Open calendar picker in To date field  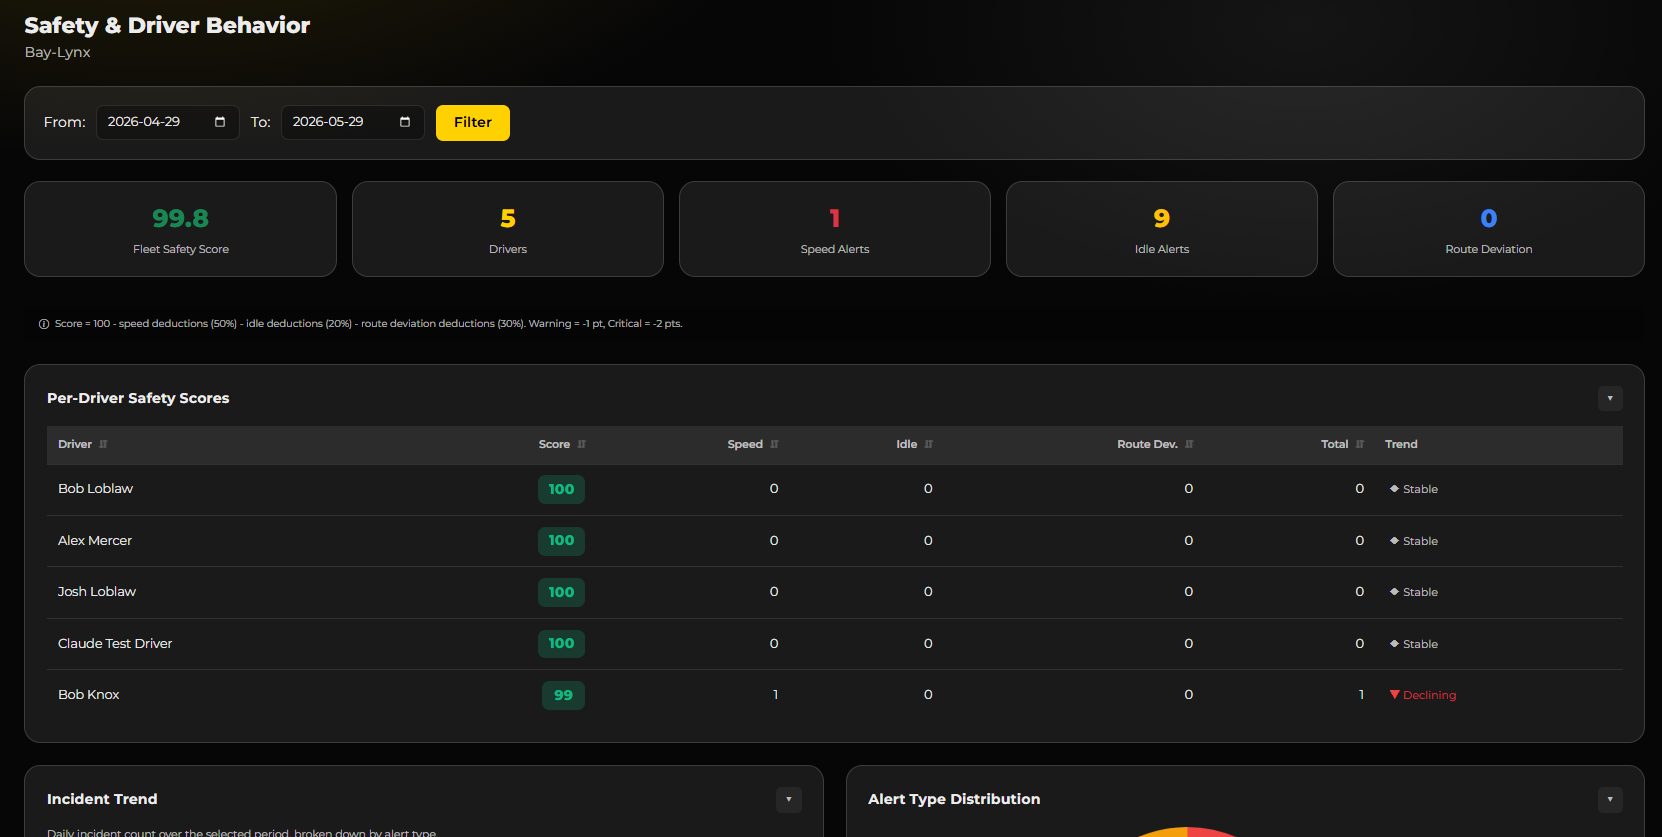[x=405, y=122]
